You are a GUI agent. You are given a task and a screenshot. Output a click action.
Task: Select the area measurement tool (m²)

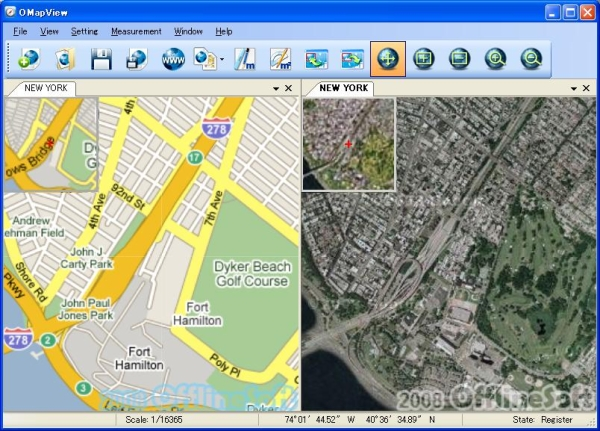pos(280,59)
